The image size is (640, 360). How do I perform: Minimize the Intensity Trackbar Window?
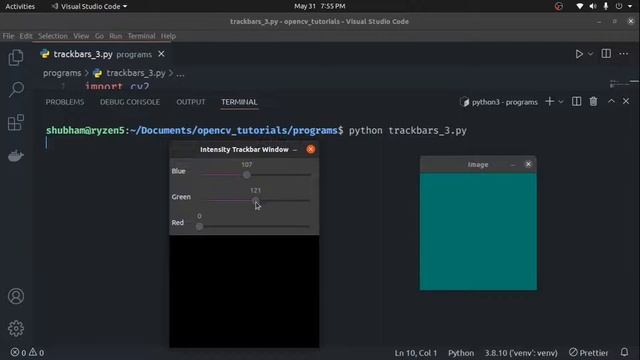(295, 150)
